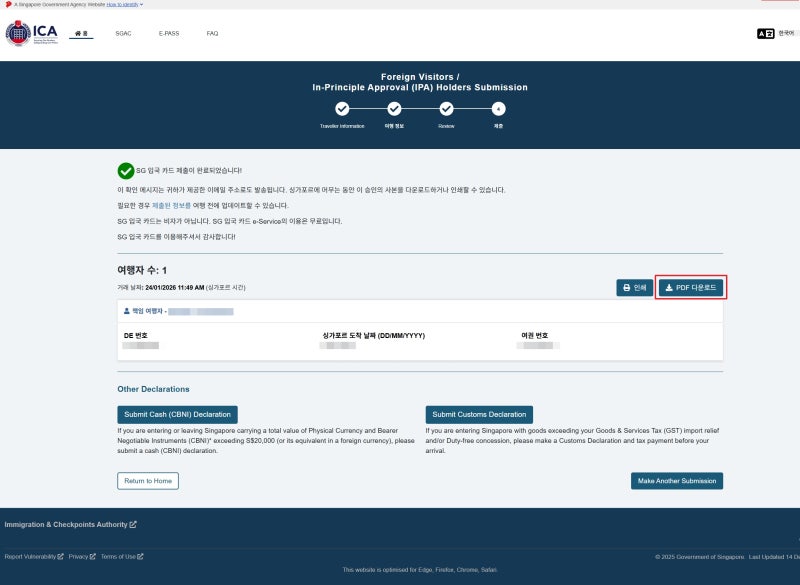Click the 'DE 번호' label
The width and height of the screenshot is (800, 585).
coord(136,336)
